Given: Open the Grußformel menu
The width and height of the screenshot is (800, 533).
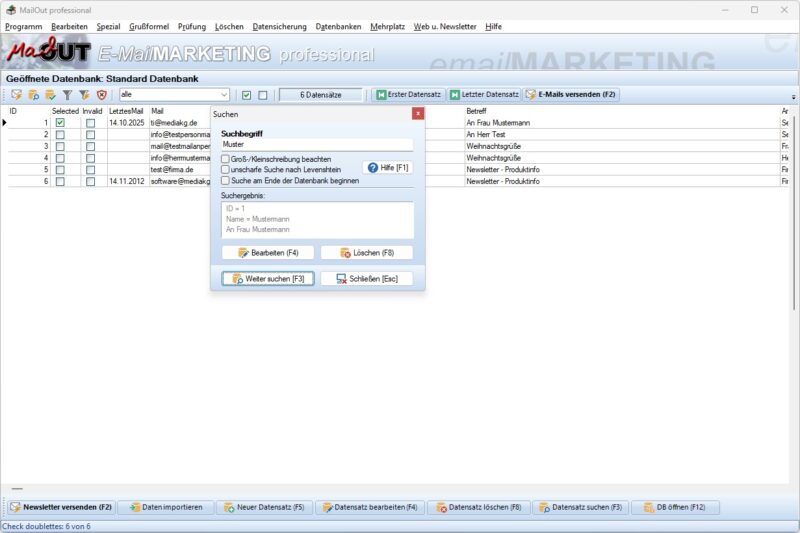Looking at the screenshot, I should pos(149,26).
